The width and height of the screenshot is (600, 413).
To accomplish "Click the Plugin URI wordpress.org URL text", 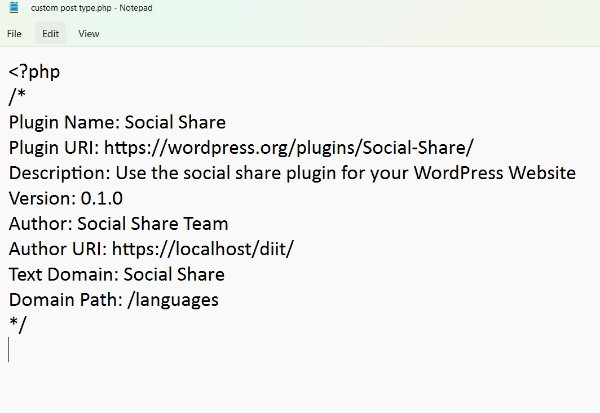I will point(289,148).
